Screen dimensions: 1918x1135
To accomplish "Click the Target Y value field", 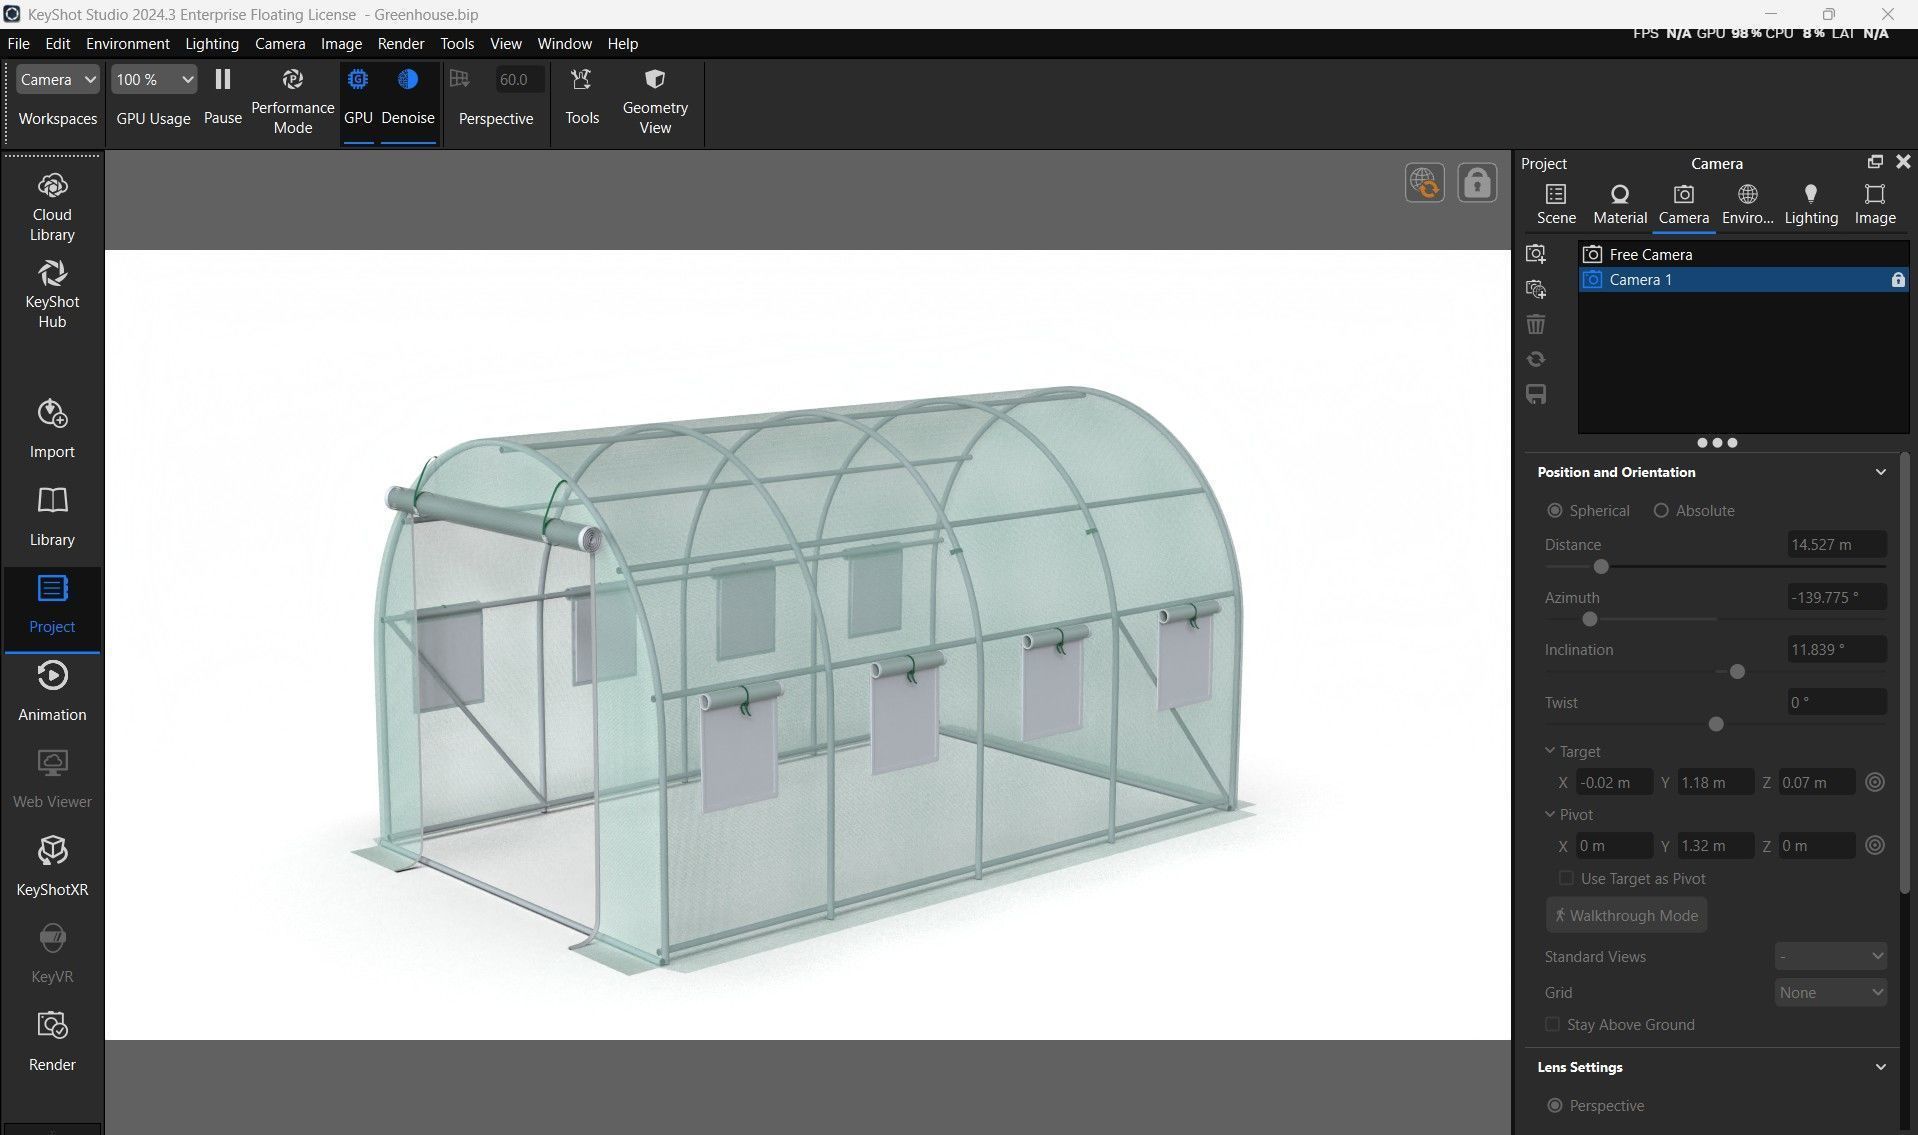I will (x=1716, y=782).
